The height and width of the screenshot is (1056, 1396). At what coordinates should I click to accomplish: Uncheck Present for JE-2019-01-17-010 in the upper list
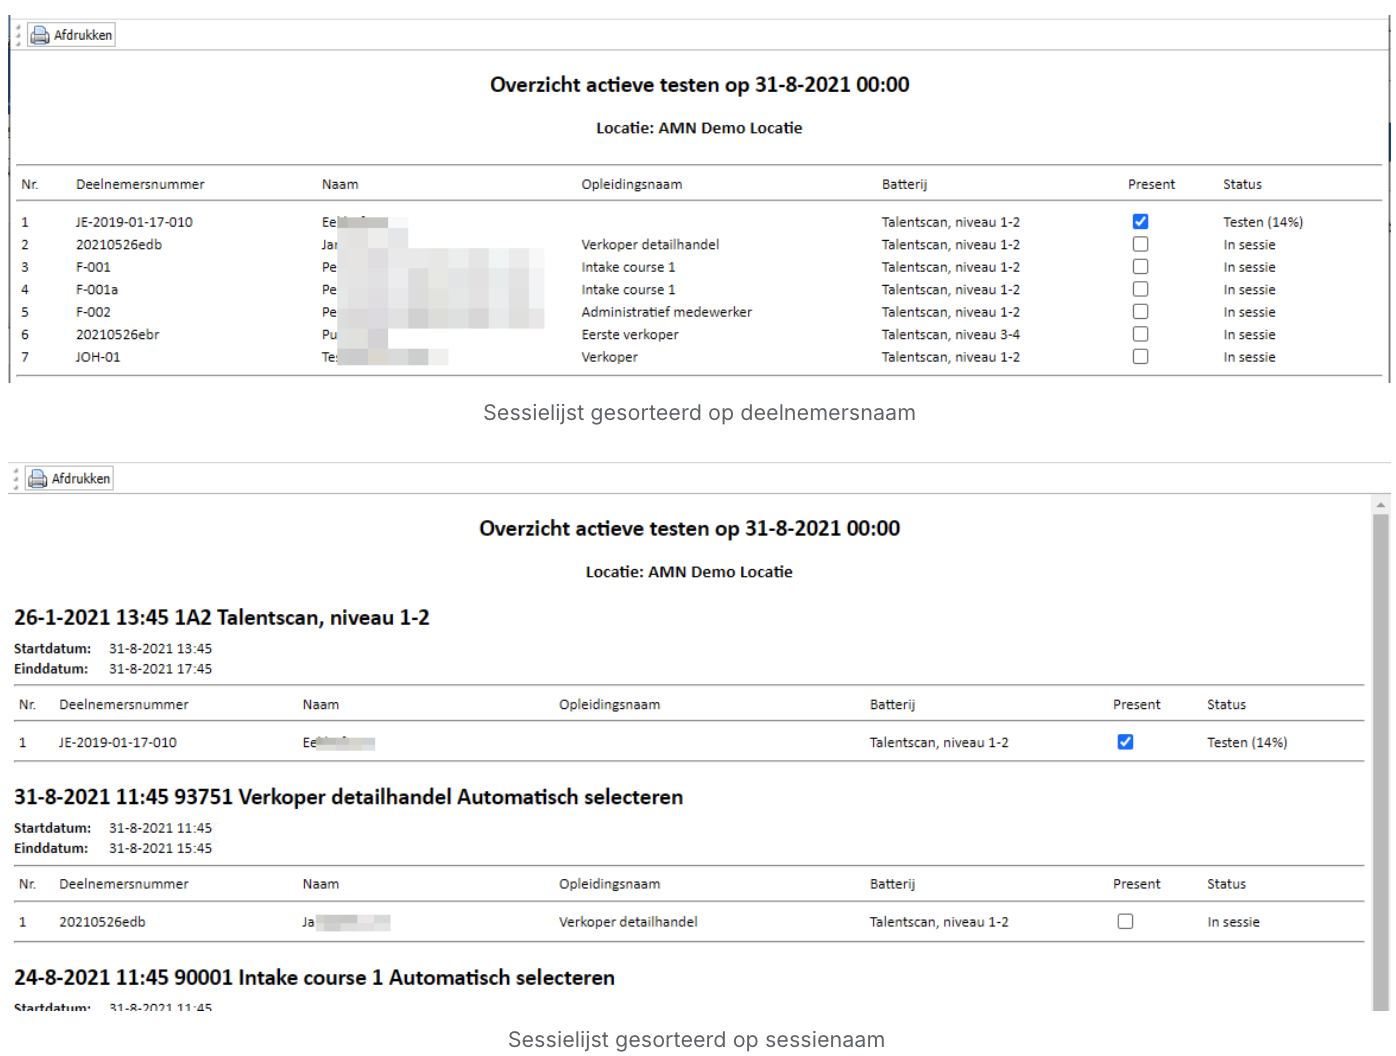pos(1140,222)
